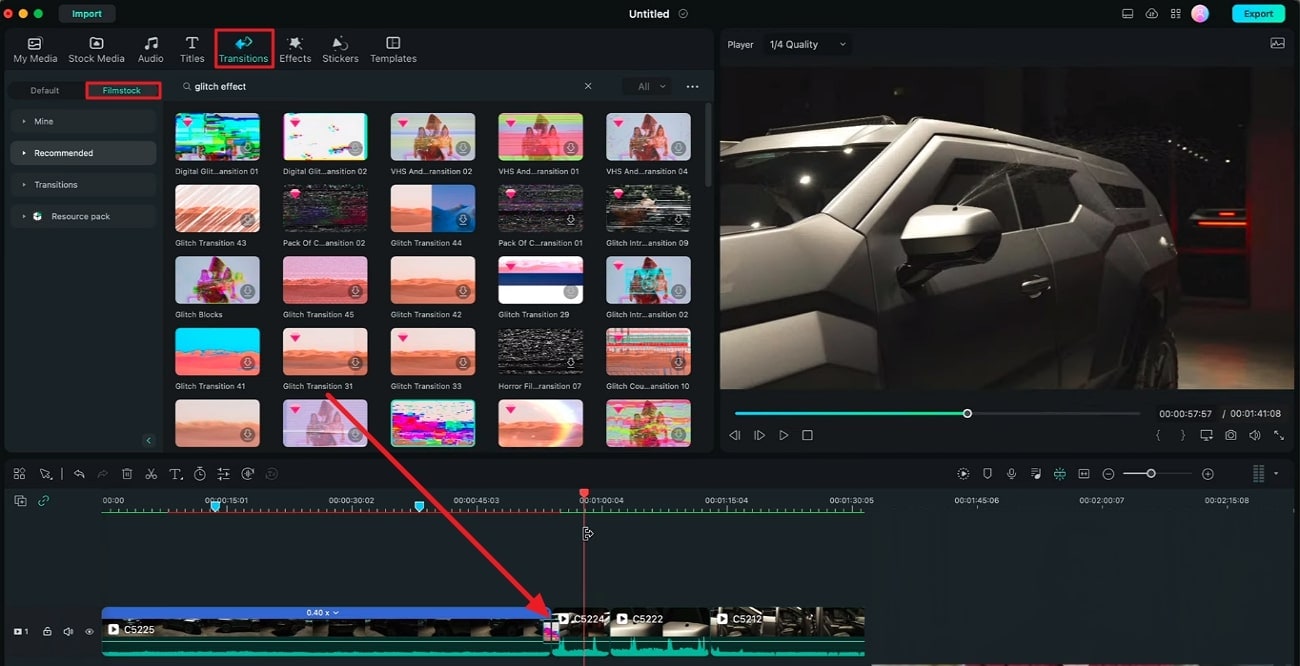Expand the Recommended category

coord(84,153)
